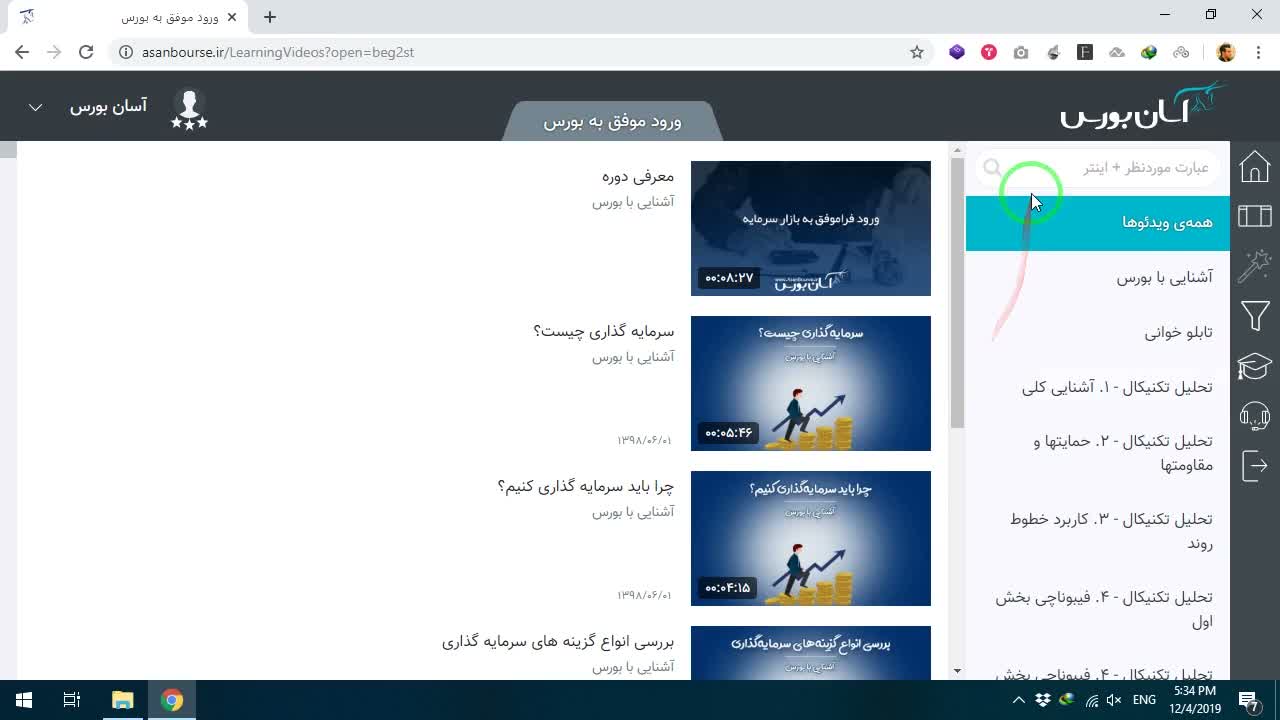Click آسان بورس username text
Screen dimensions: 1280x720
[108, 107]
